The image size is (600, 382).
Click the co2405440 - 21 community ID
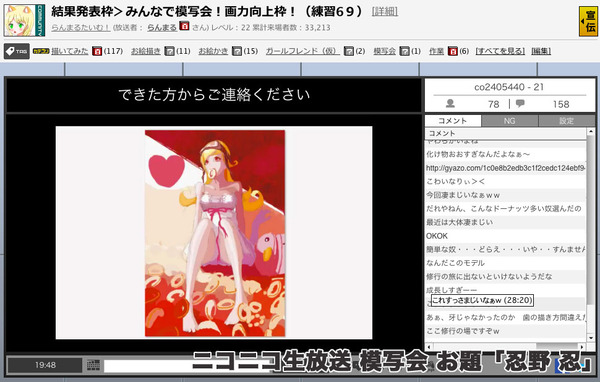[x=509, y=87]
